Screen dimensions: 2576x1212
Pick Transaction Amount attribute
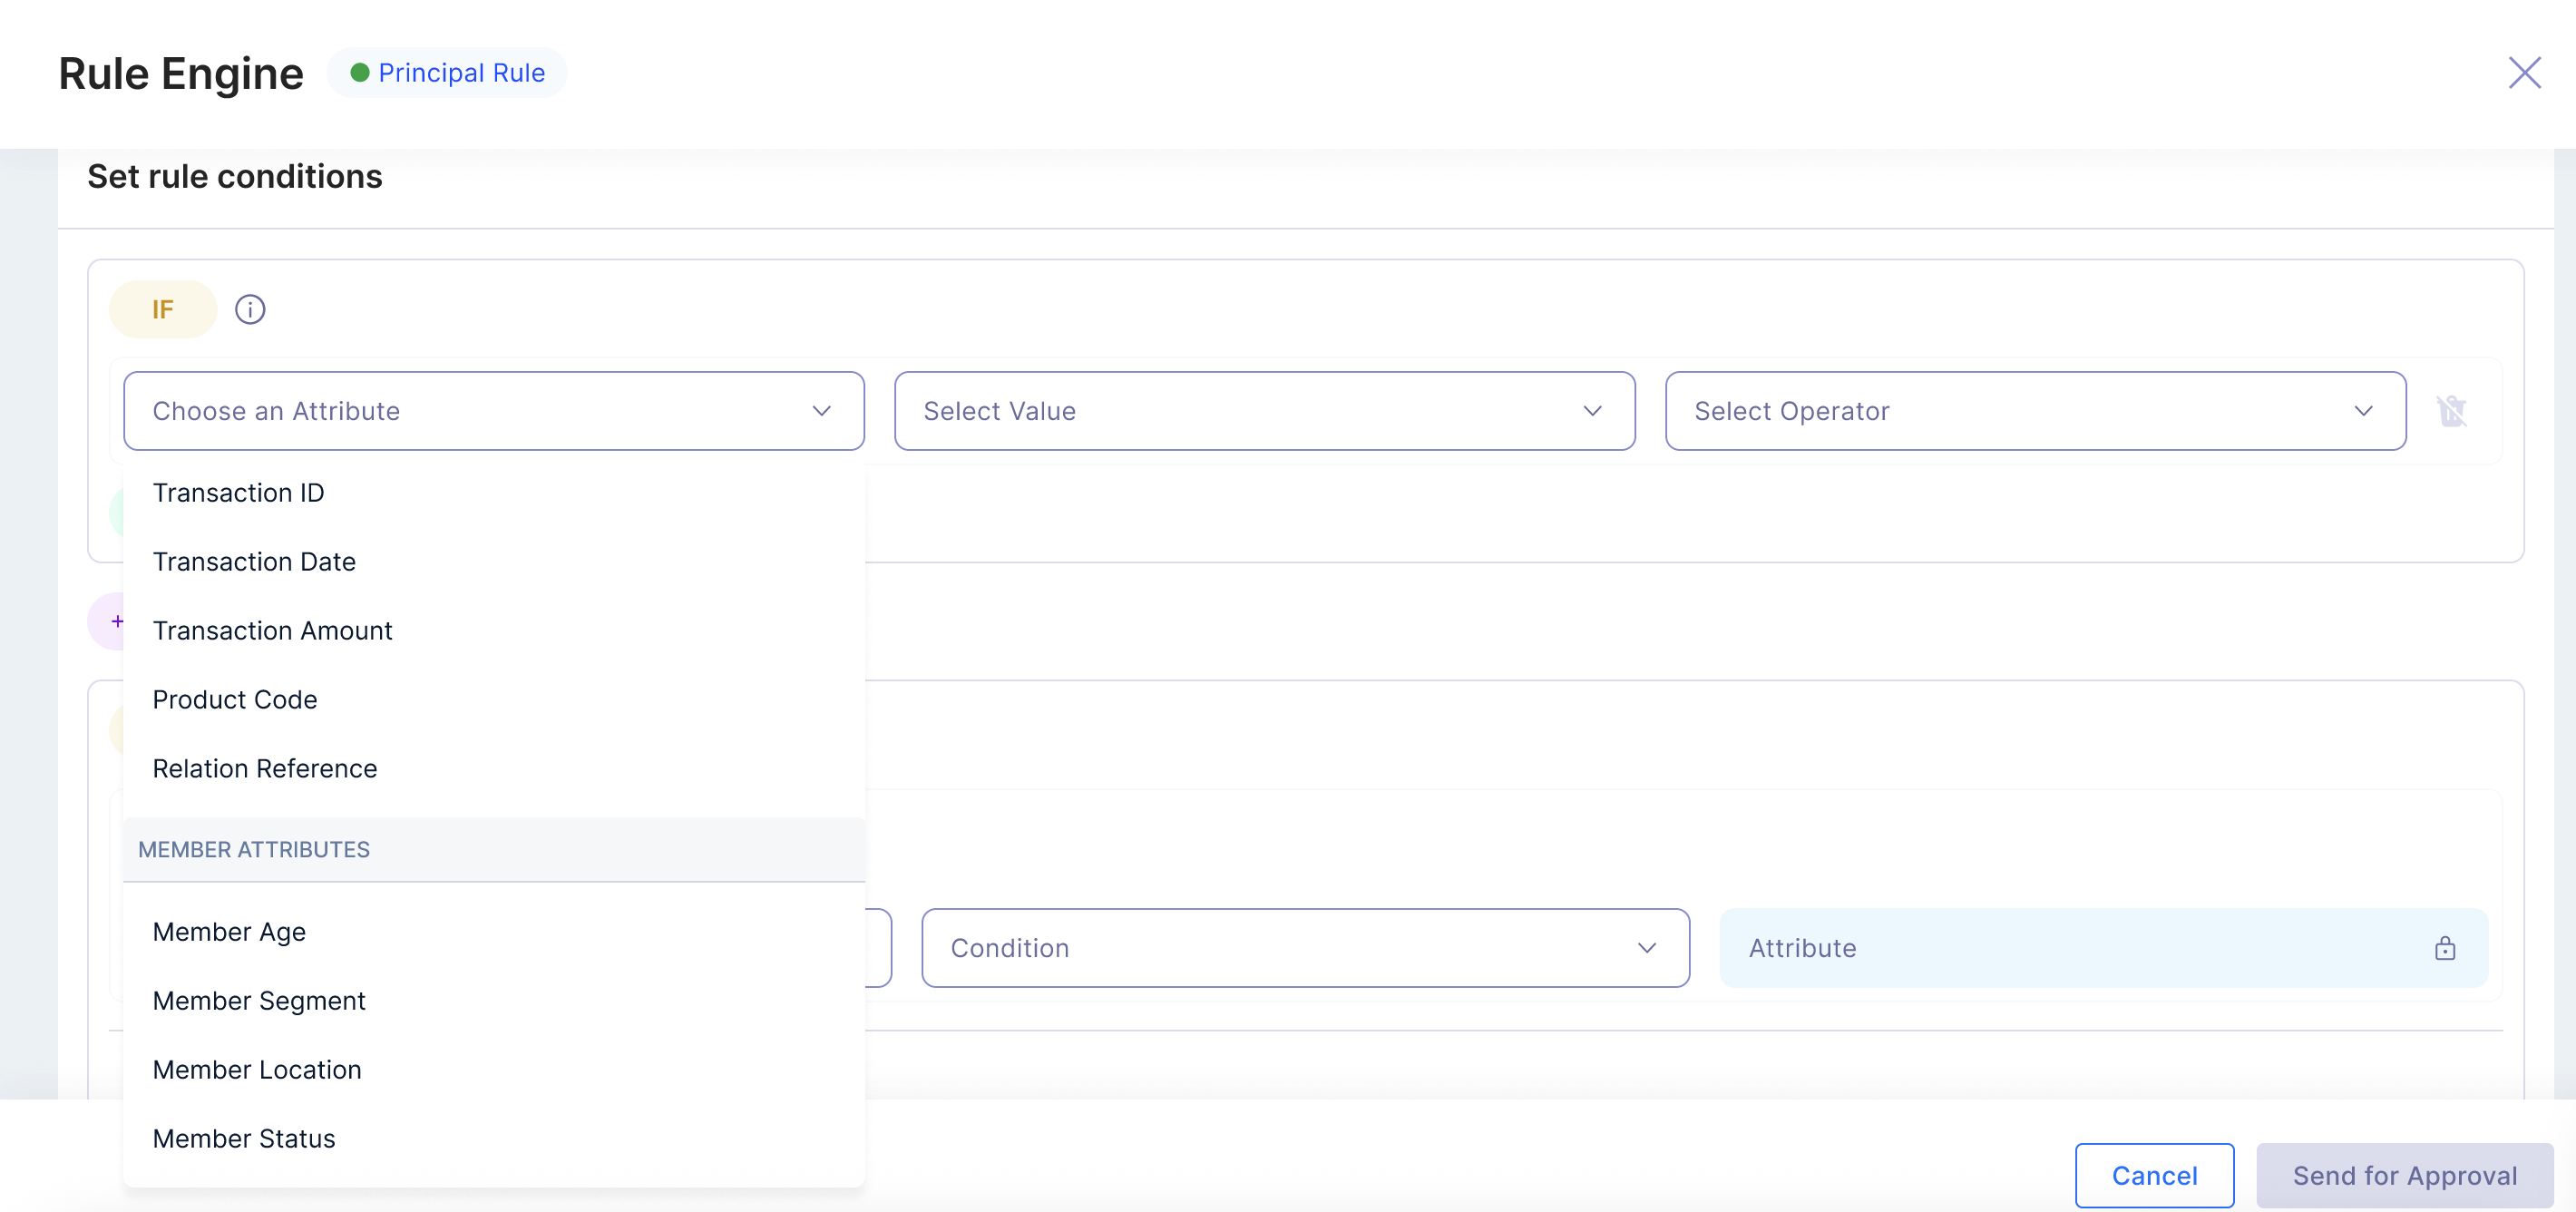point(272,631)
